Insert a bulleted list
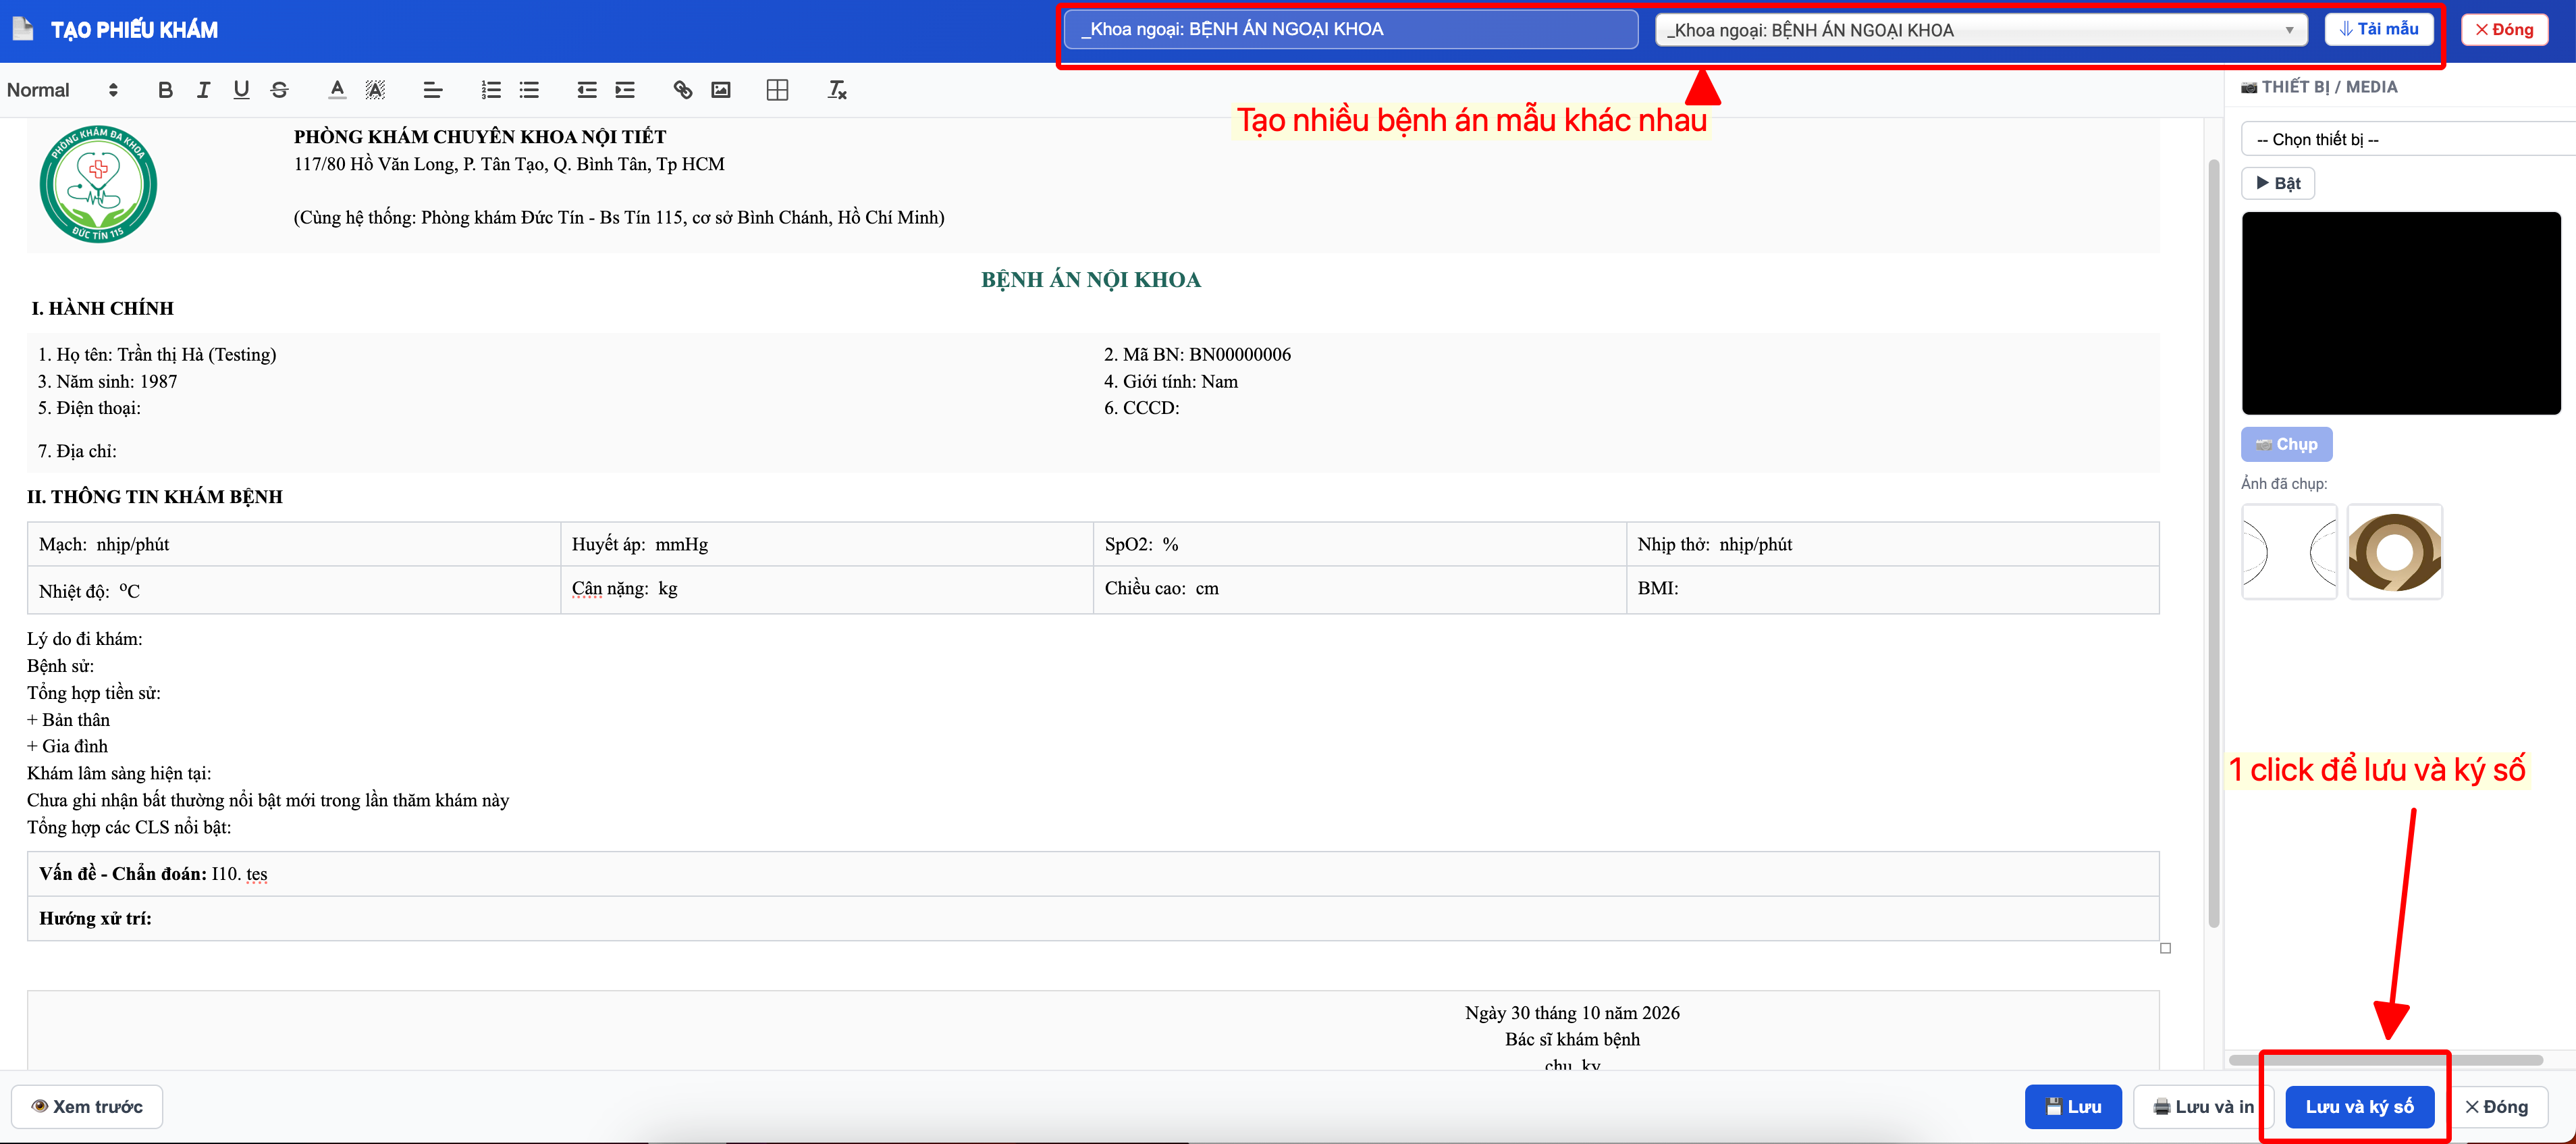This screenshot has width=2576, height=1144. tap(529, 90)
